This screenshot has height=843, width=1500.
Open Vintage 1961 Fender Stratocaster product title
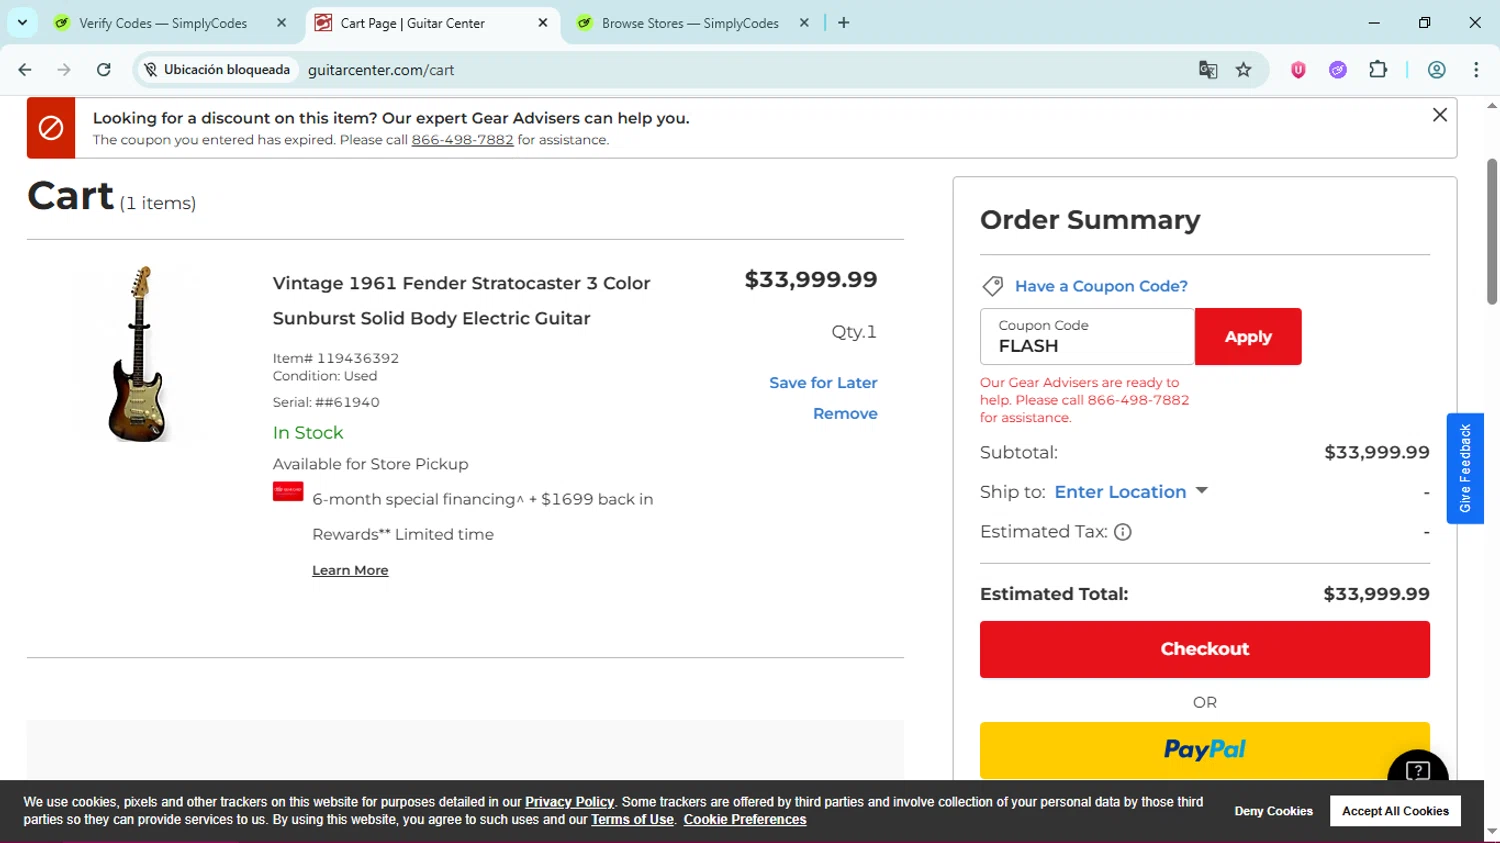461,300
